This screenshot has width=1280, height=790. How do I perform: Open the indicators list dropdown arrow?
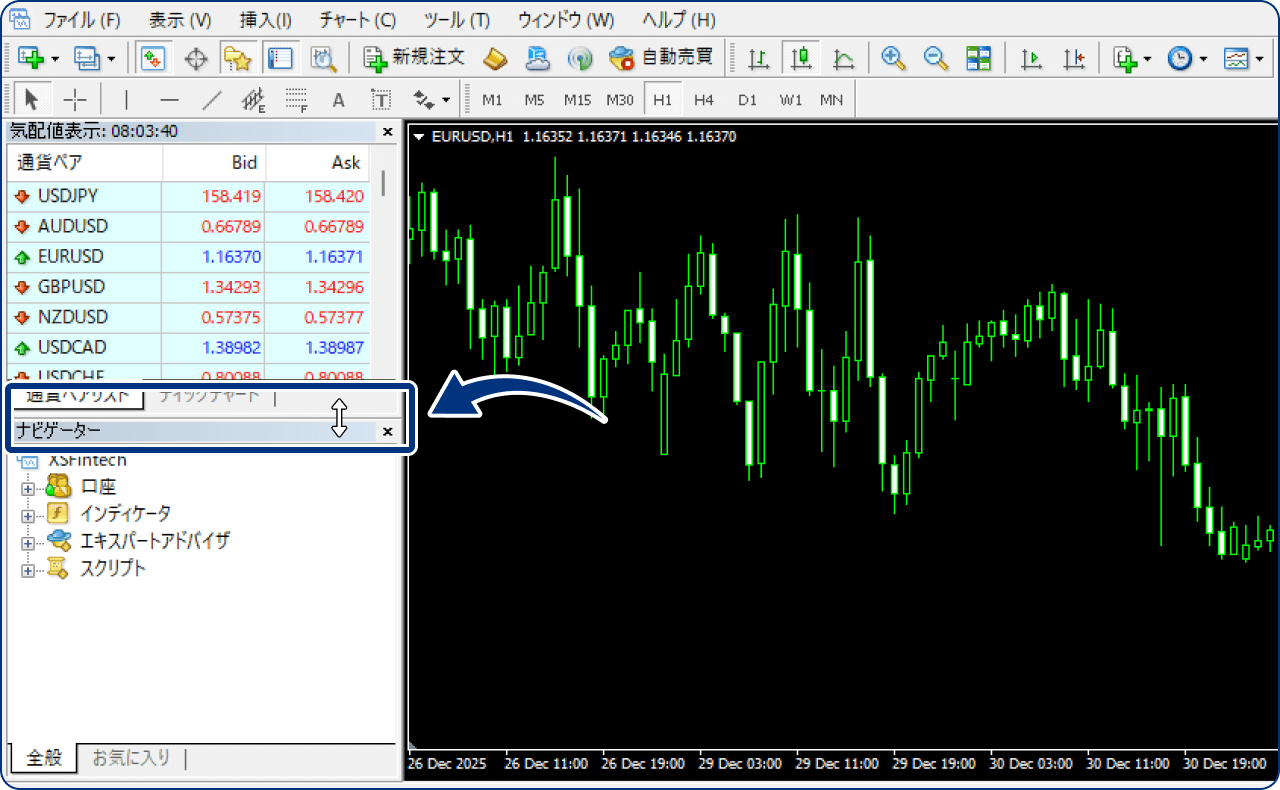pyautogui.click(x=1147, y=59)
